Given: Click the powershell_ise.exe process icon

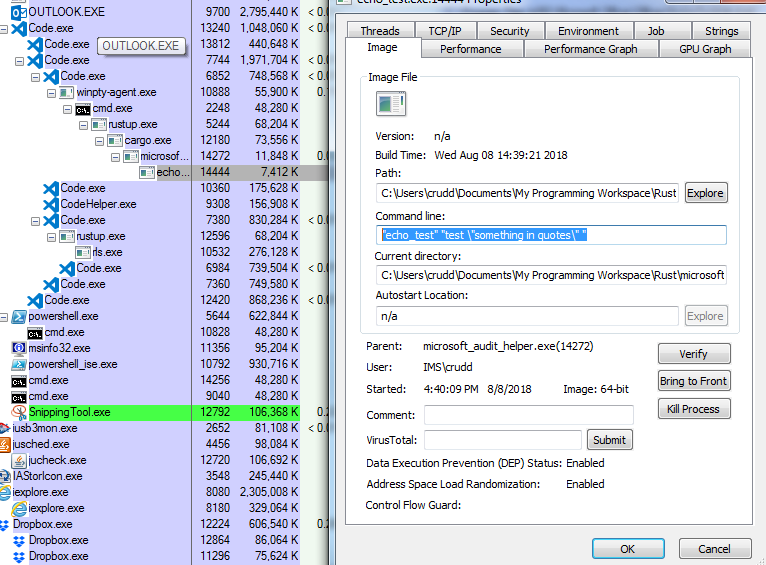Looking at the screenshot, I should click(x=19, y=364).
